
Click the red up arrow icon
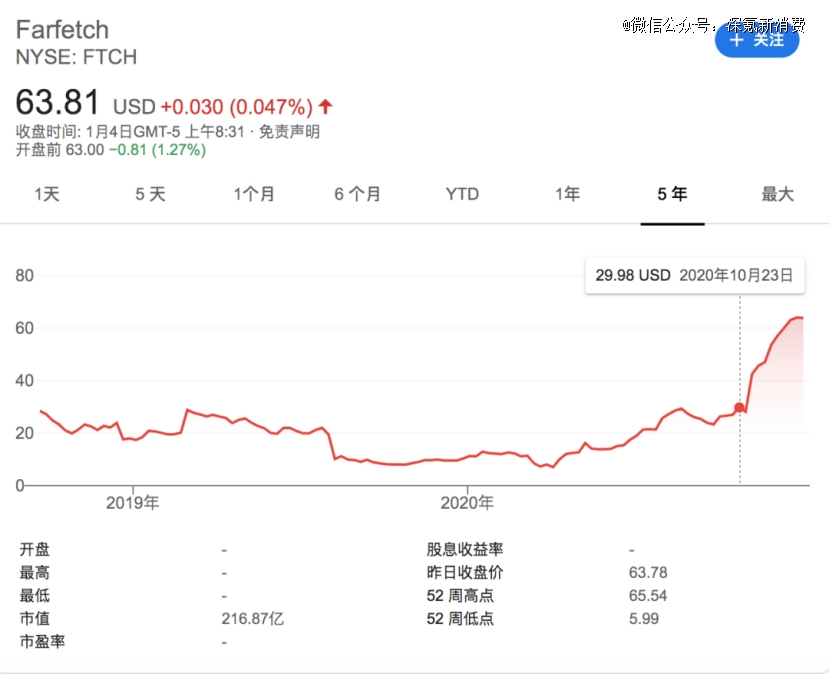pos(326,106)
